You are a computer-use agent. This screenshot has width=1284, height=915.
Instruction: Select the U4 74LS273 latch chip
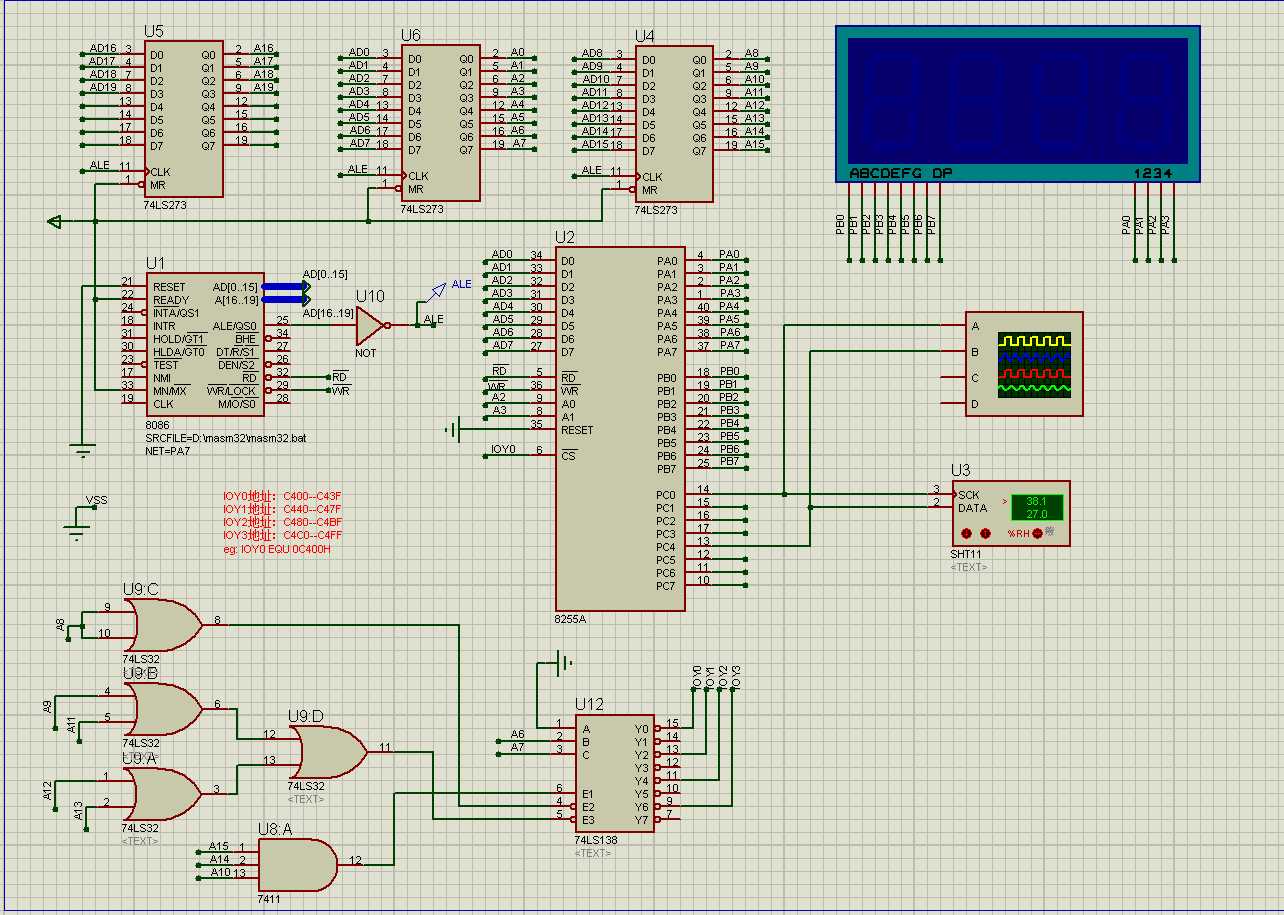click(x=674, y=123)
